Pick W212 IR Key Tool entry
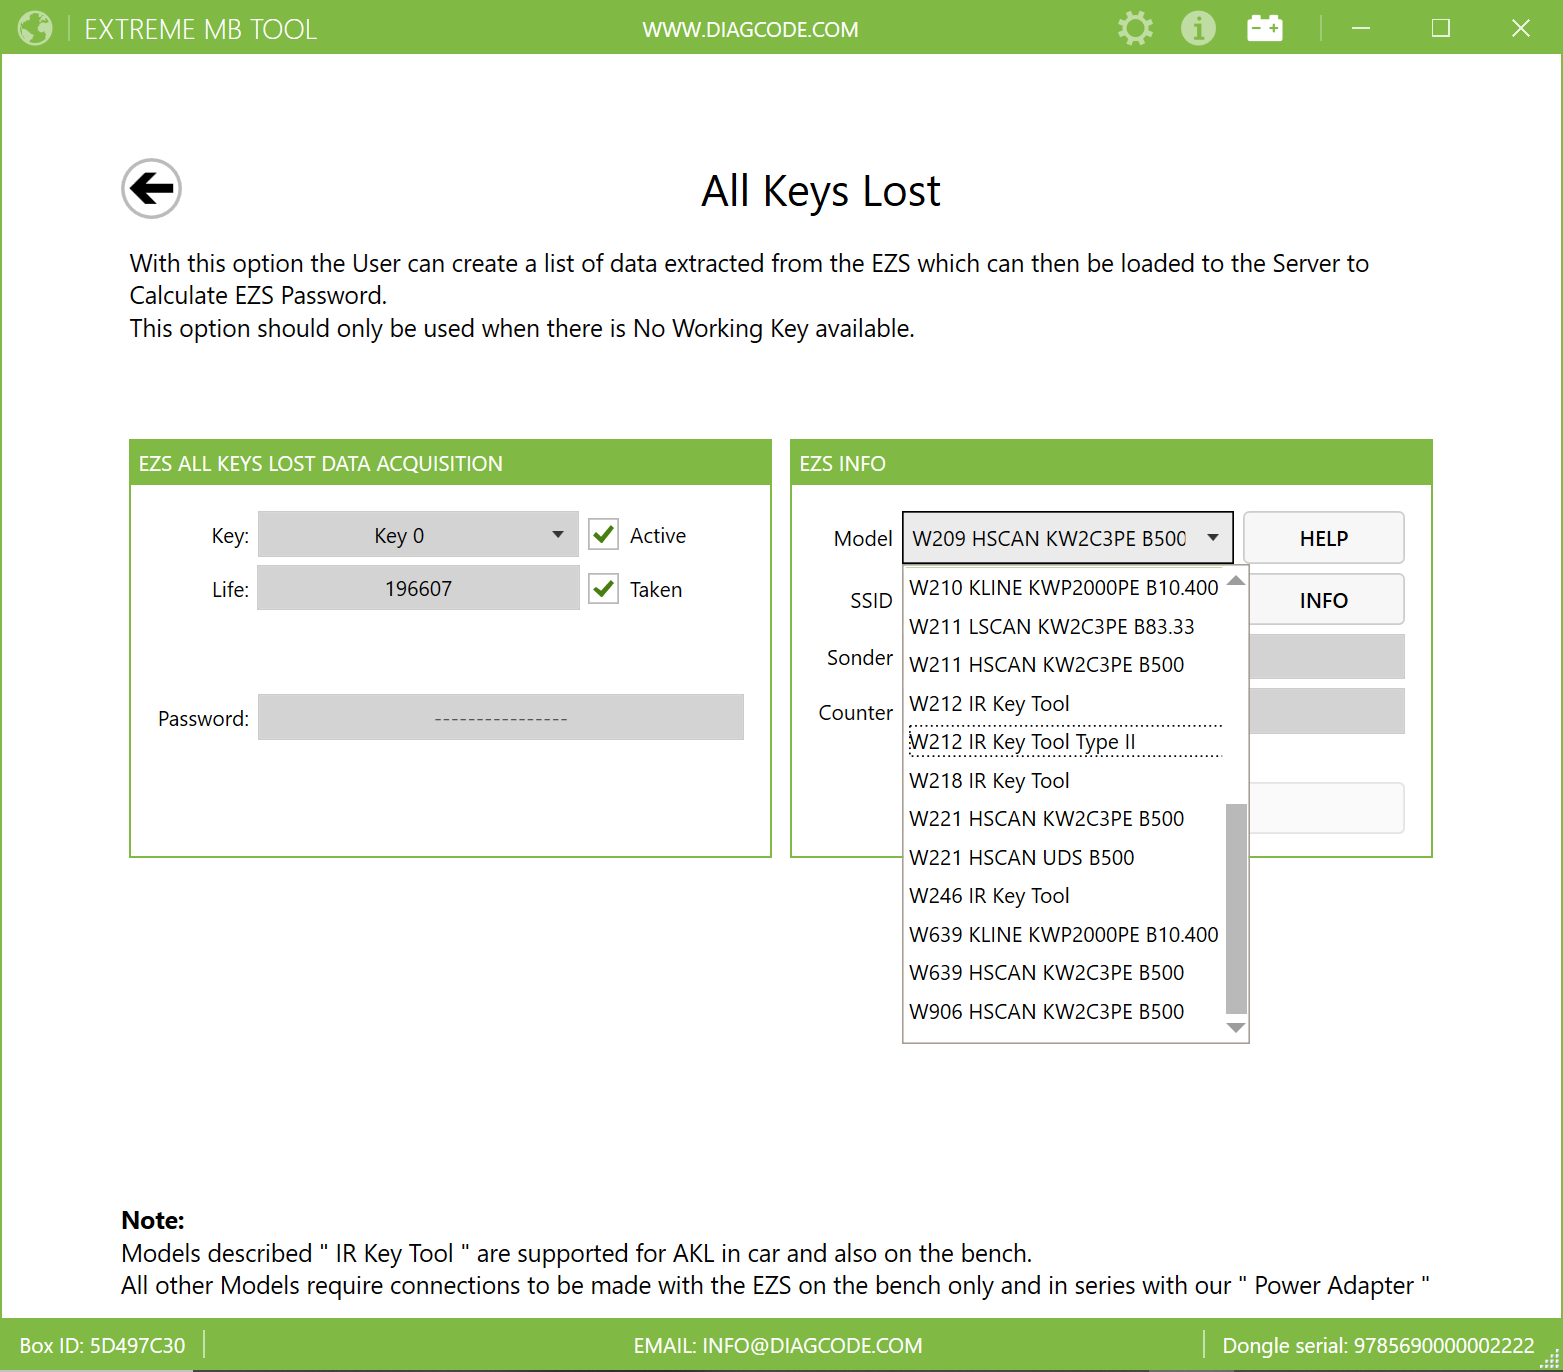The height and width of the screenshot is (1372, 1563). point(1064,704)
